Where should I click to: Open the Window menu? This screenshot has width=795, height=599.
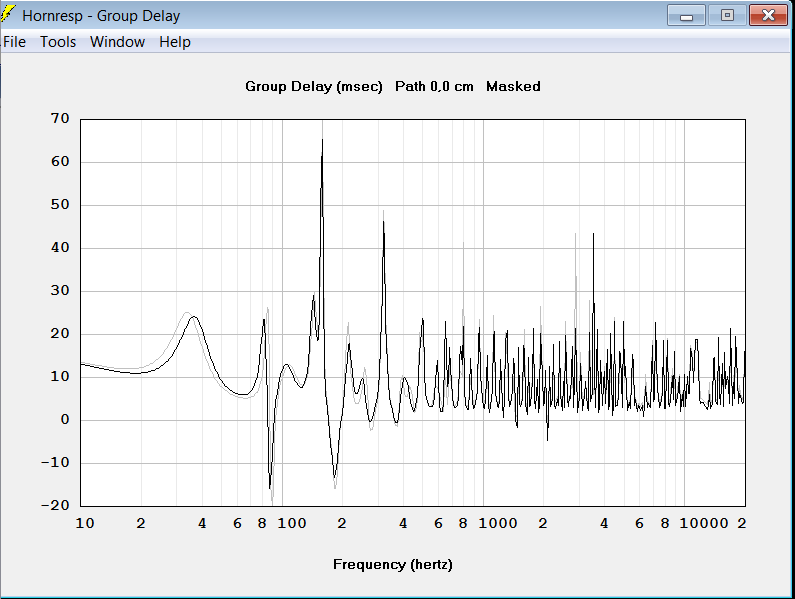coord(117,42)
